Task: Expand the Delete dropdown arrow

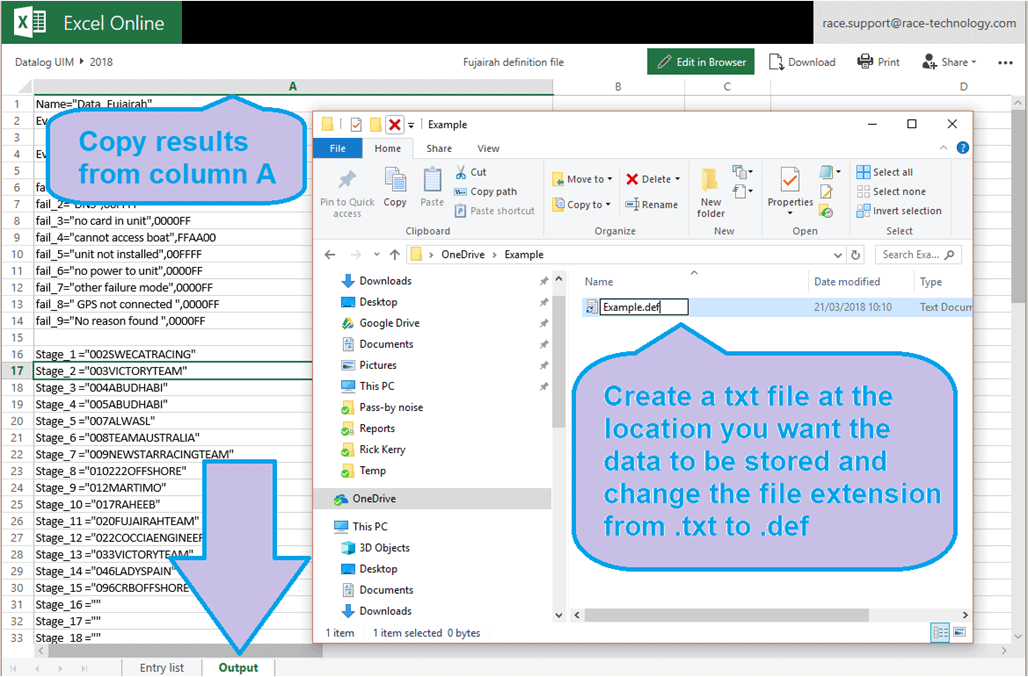Action: pyautogui.click(x=677, y=180)
